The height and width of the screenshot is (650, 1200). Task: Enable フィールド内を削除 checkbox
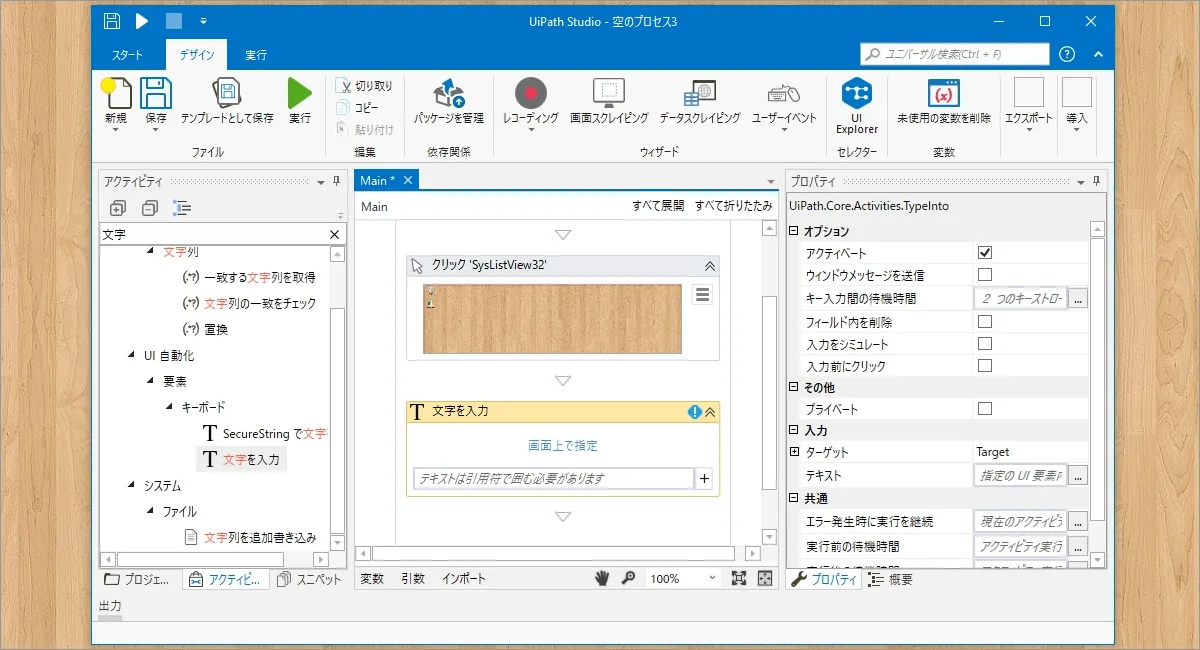(x=984, y=322)
